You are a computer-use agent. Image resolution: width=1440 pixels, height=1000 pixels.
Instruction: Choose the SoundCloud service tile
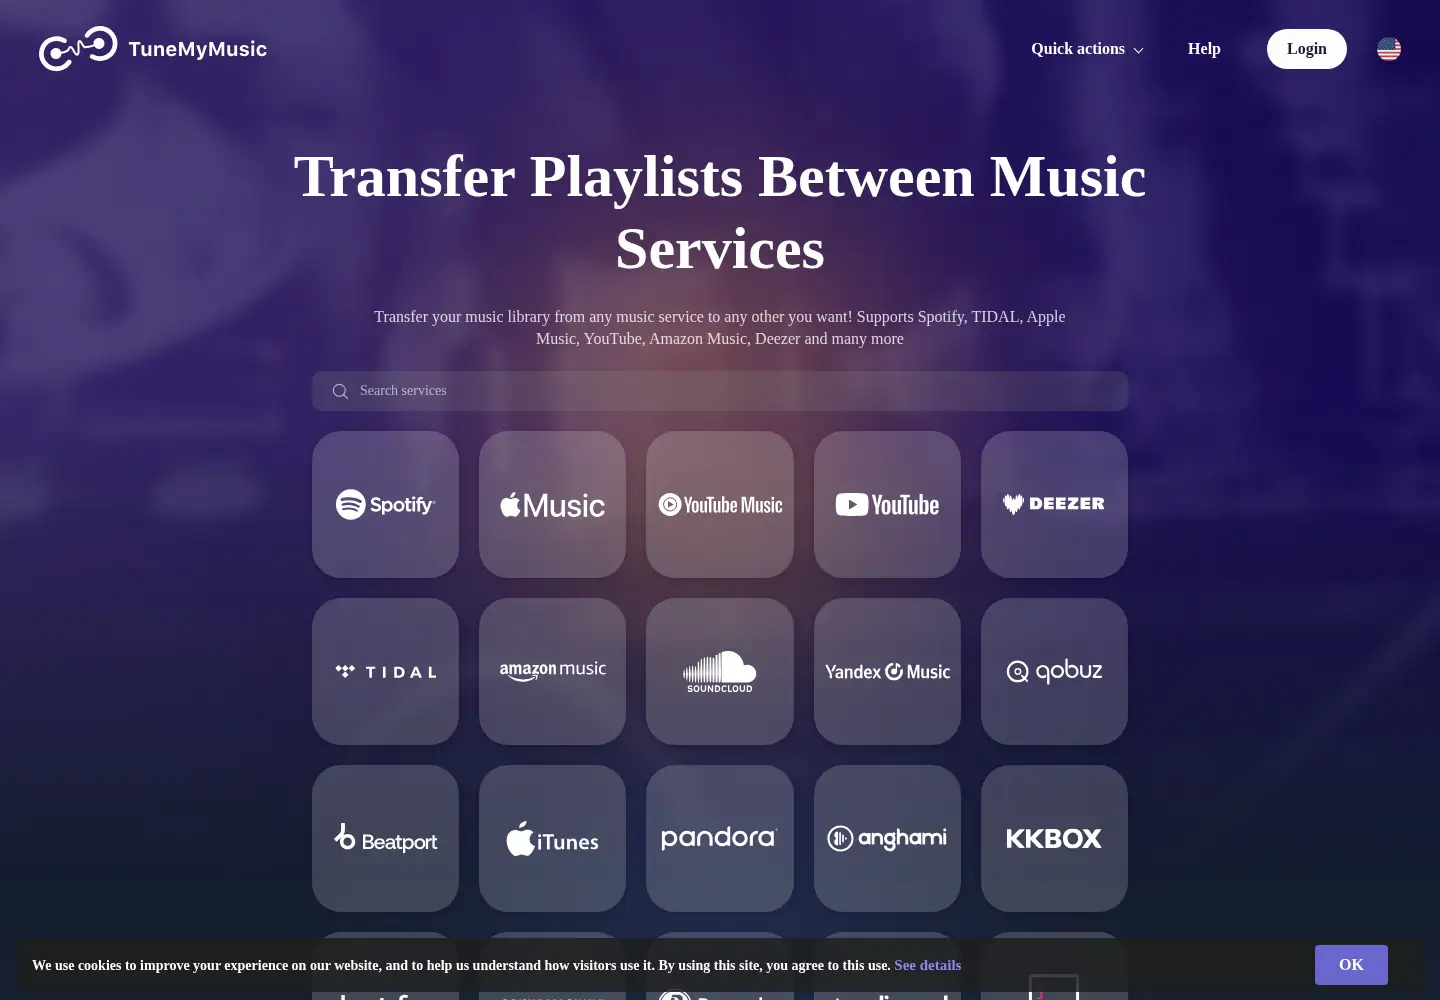pos(720,671)
